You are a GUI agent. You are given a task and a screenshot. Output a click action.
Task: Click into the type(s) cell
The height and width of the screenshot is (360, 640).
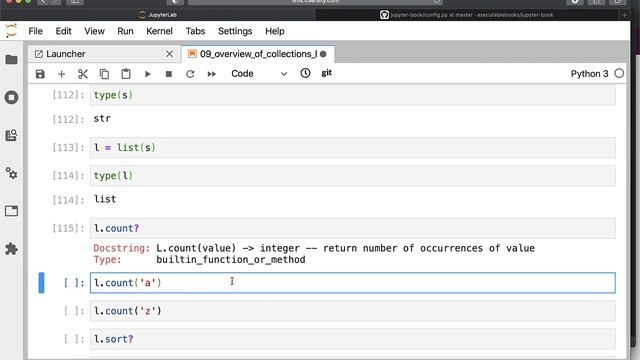(353, 95)
